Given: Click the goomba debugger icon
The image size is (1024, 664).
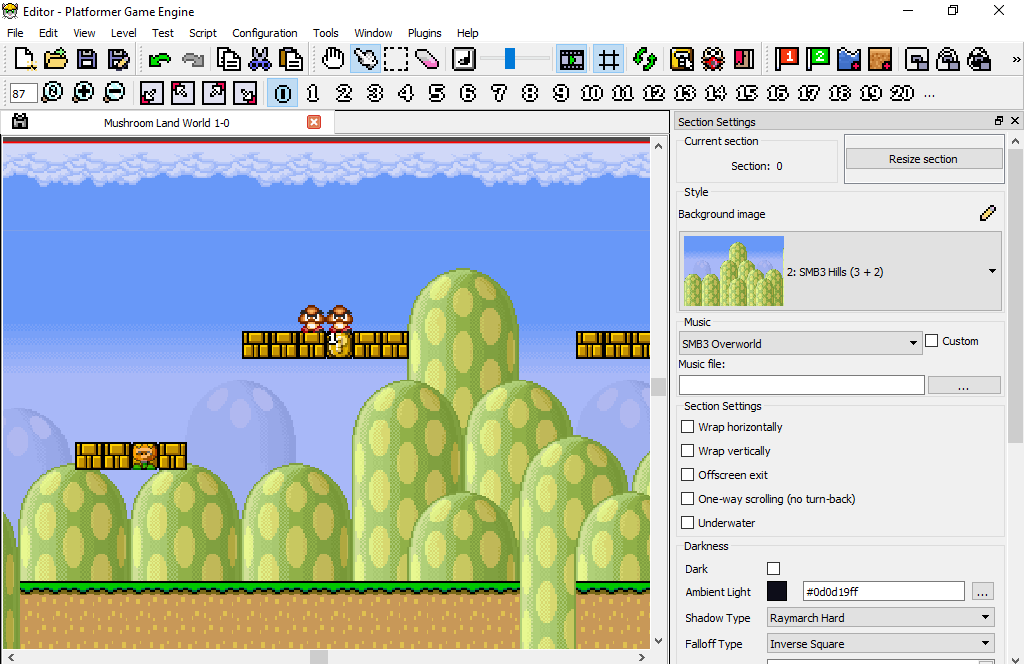Looking at the screenshot, I should click(713, 59).
